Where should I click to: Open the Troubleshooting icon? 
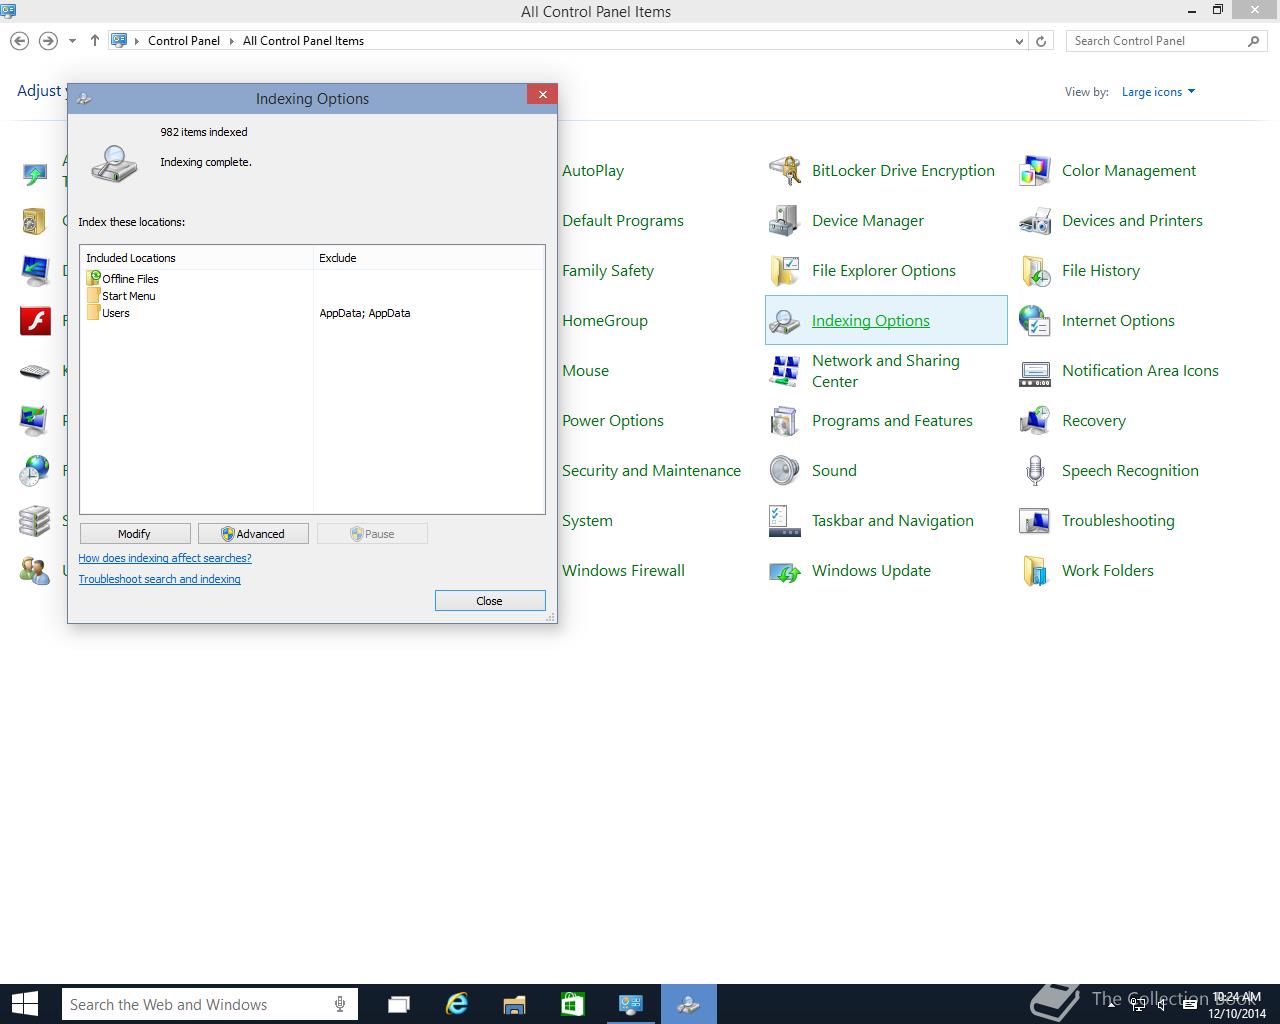[x=1035, y=521]
